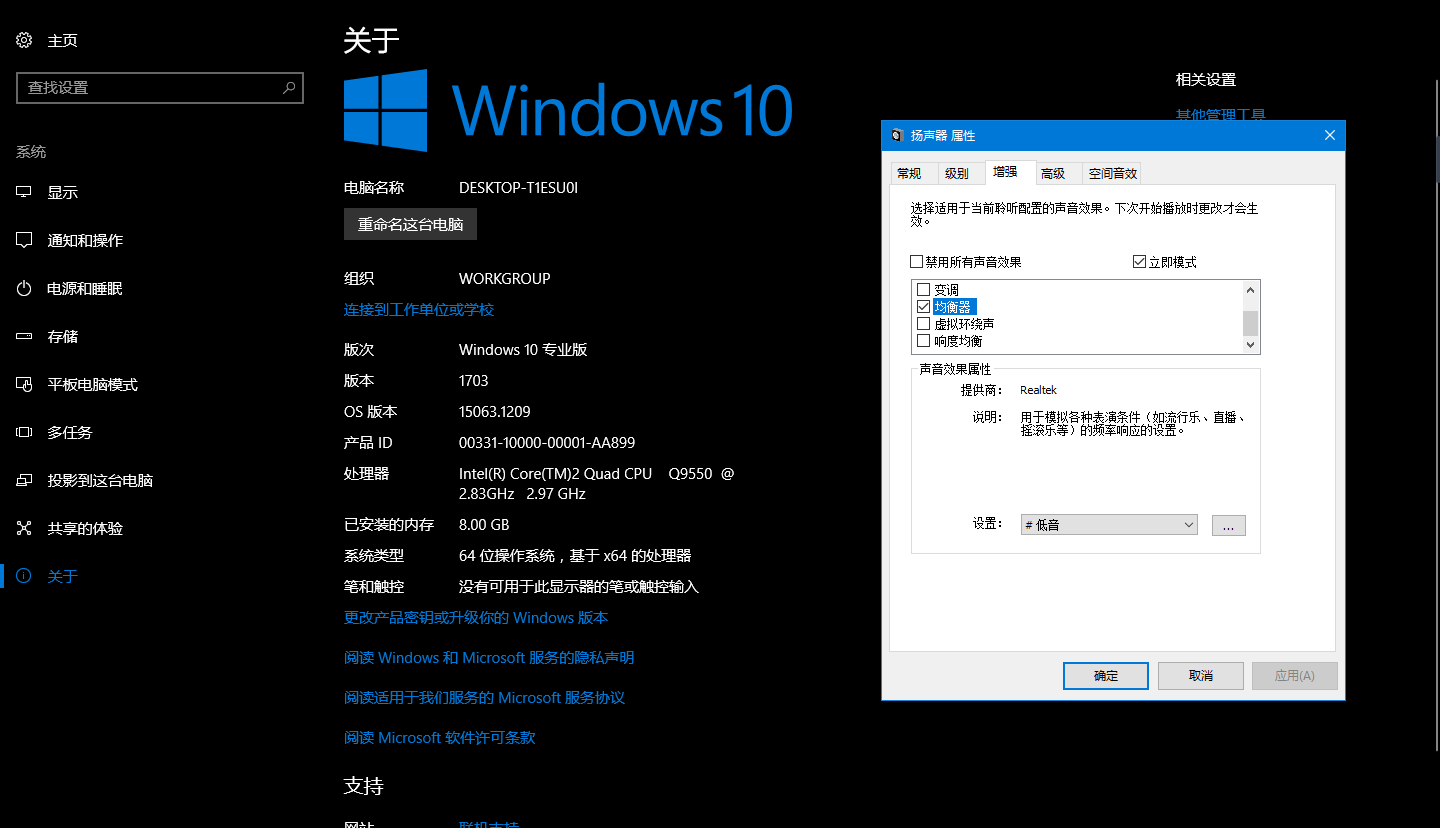
Task: Click 重命名这台电脑 button
Action: [x=410, y=224]
